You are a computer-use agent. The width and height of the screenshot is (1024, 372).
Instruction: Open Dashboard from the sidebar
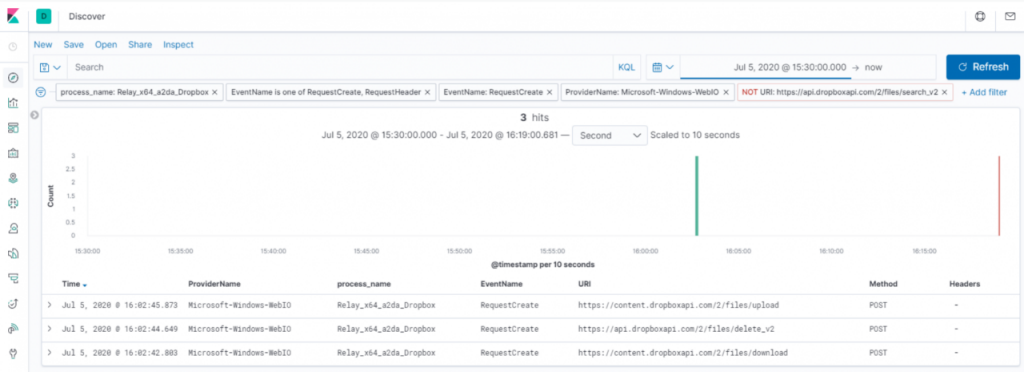coord(13,128)
